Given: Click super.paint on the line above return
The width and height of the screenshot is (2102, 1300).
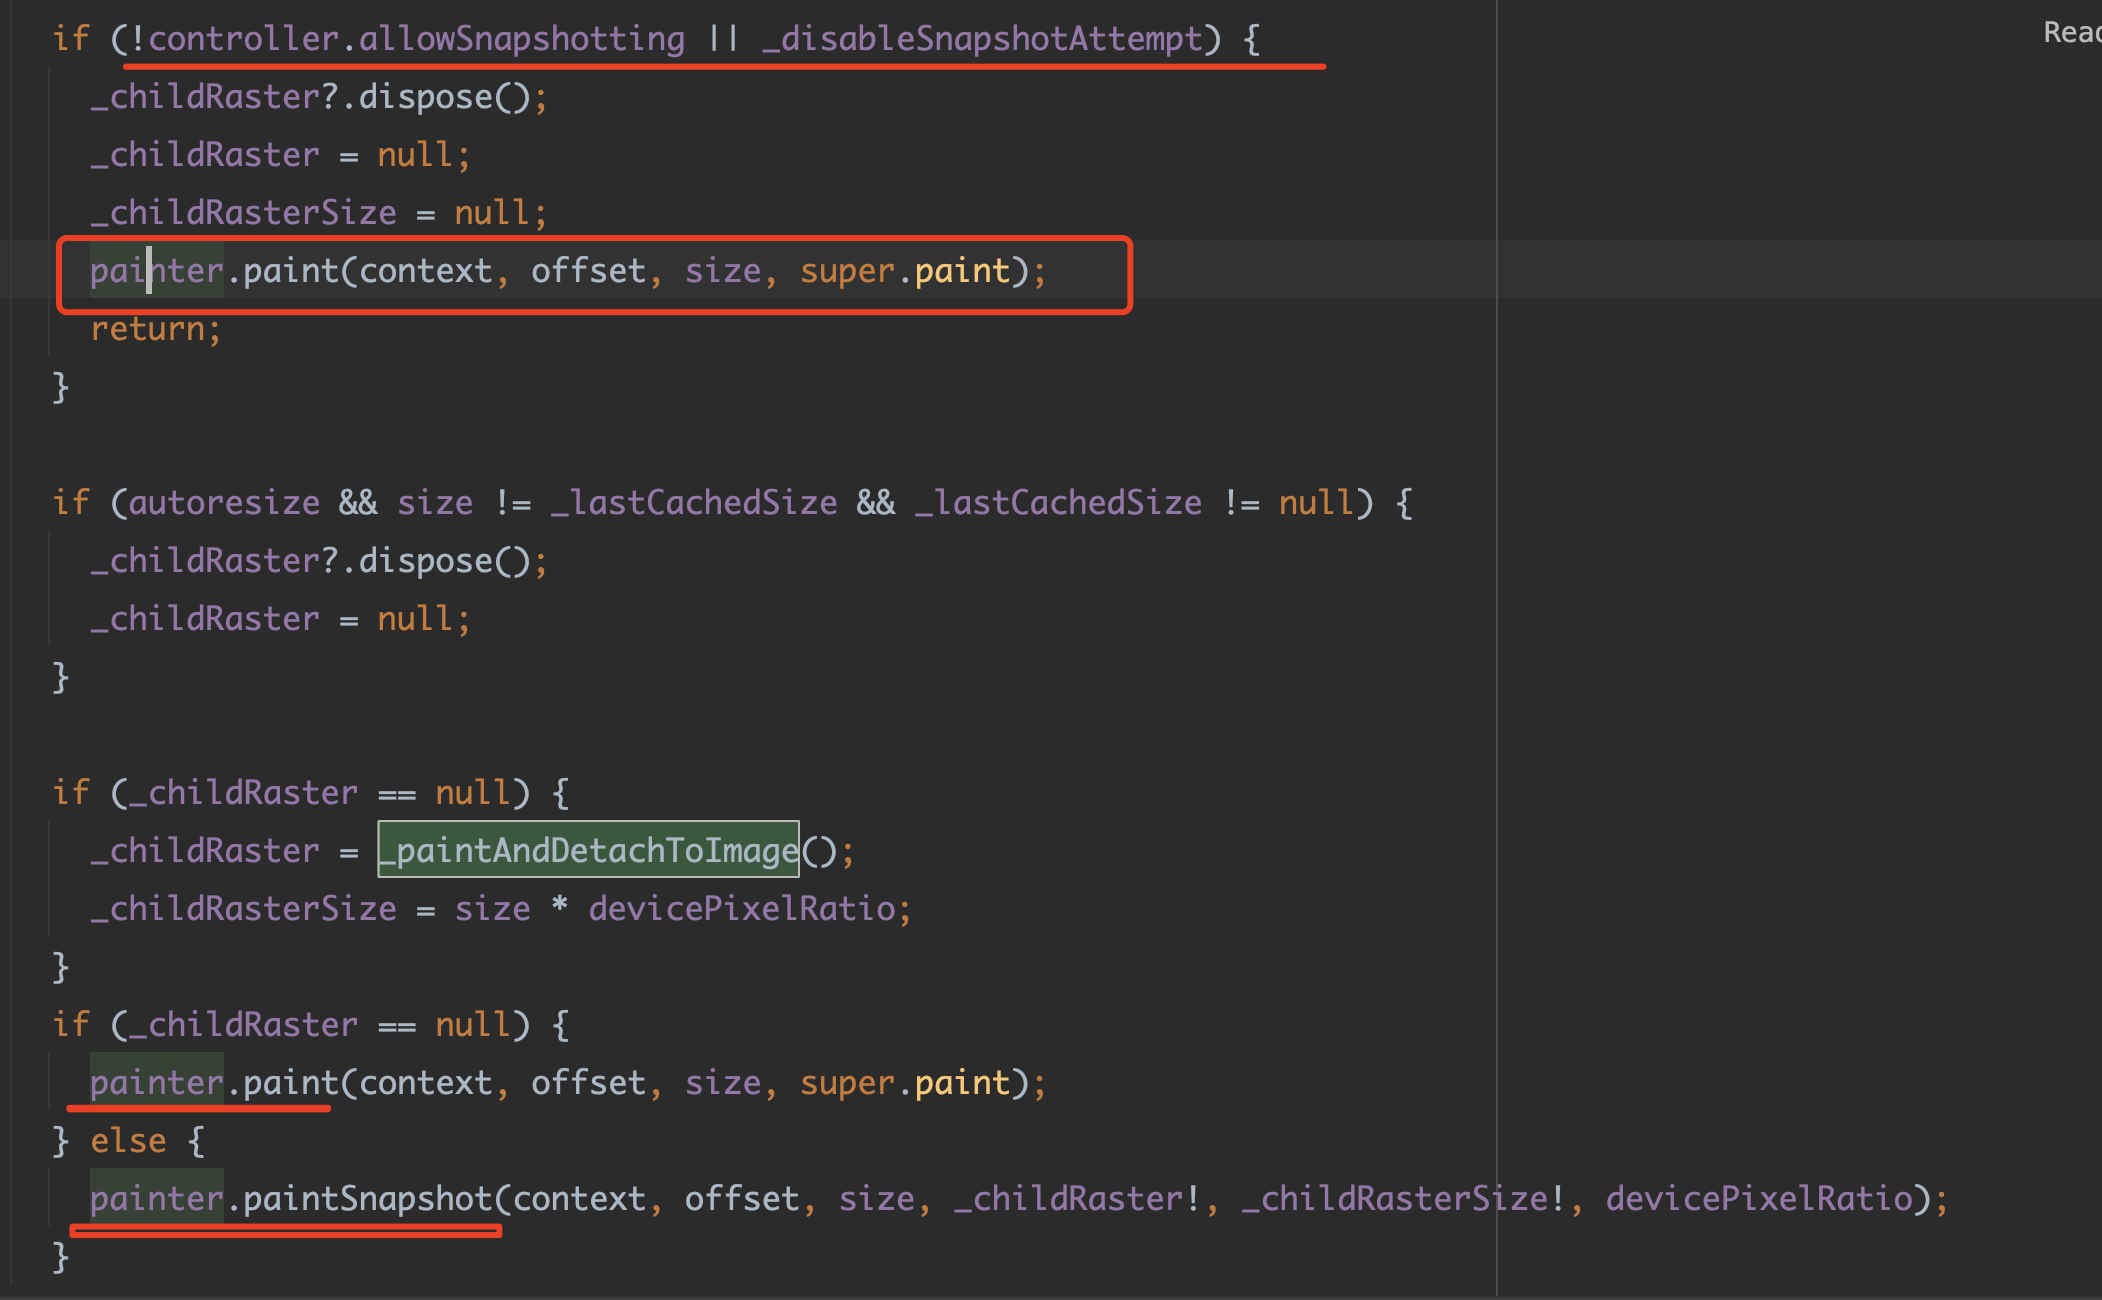Looking at the screenshot, I should click(905, 271).
